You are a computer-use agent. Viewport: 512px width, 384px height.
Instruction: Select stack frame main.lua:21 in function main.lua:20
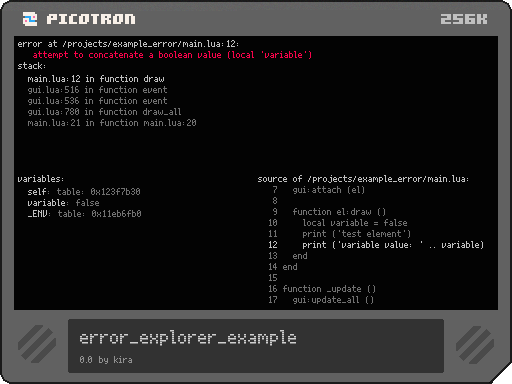[x=112, y=123]
